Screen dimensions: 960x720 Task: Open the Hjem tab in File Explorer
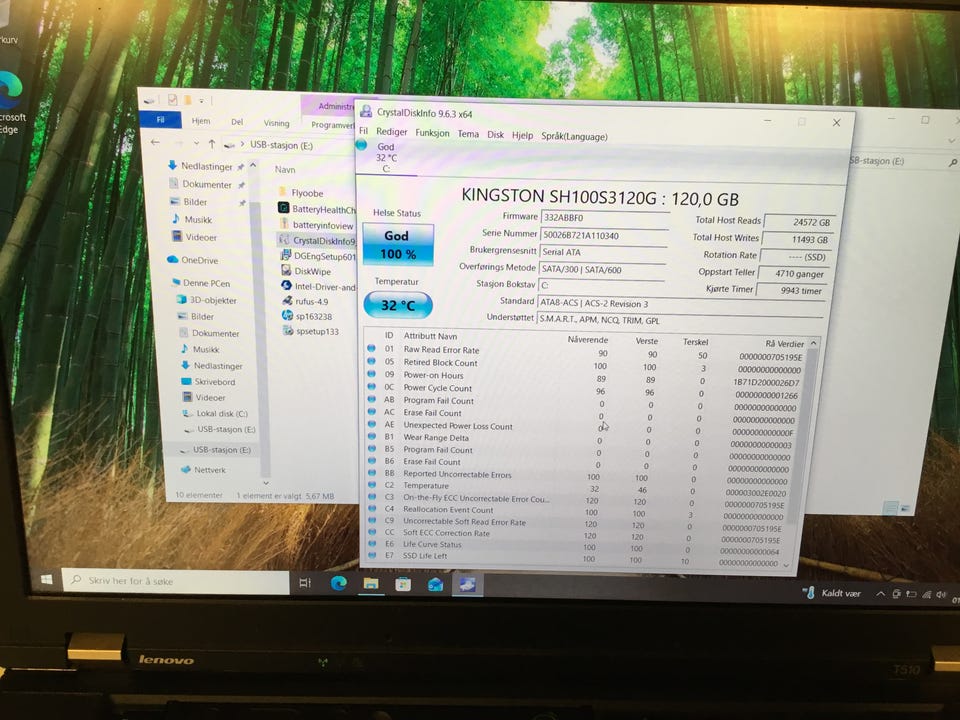pos(201,121)
